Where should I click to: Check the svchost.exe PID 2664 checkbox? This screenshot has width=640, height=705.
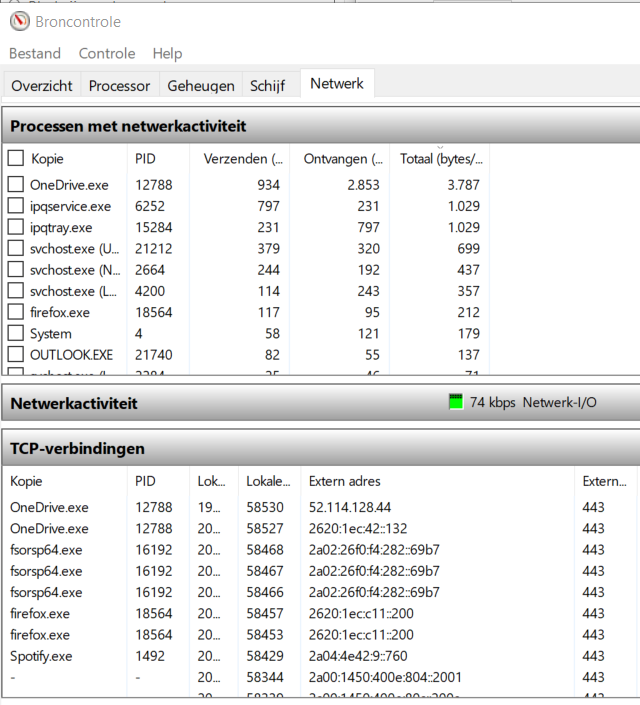click(16, 269)
